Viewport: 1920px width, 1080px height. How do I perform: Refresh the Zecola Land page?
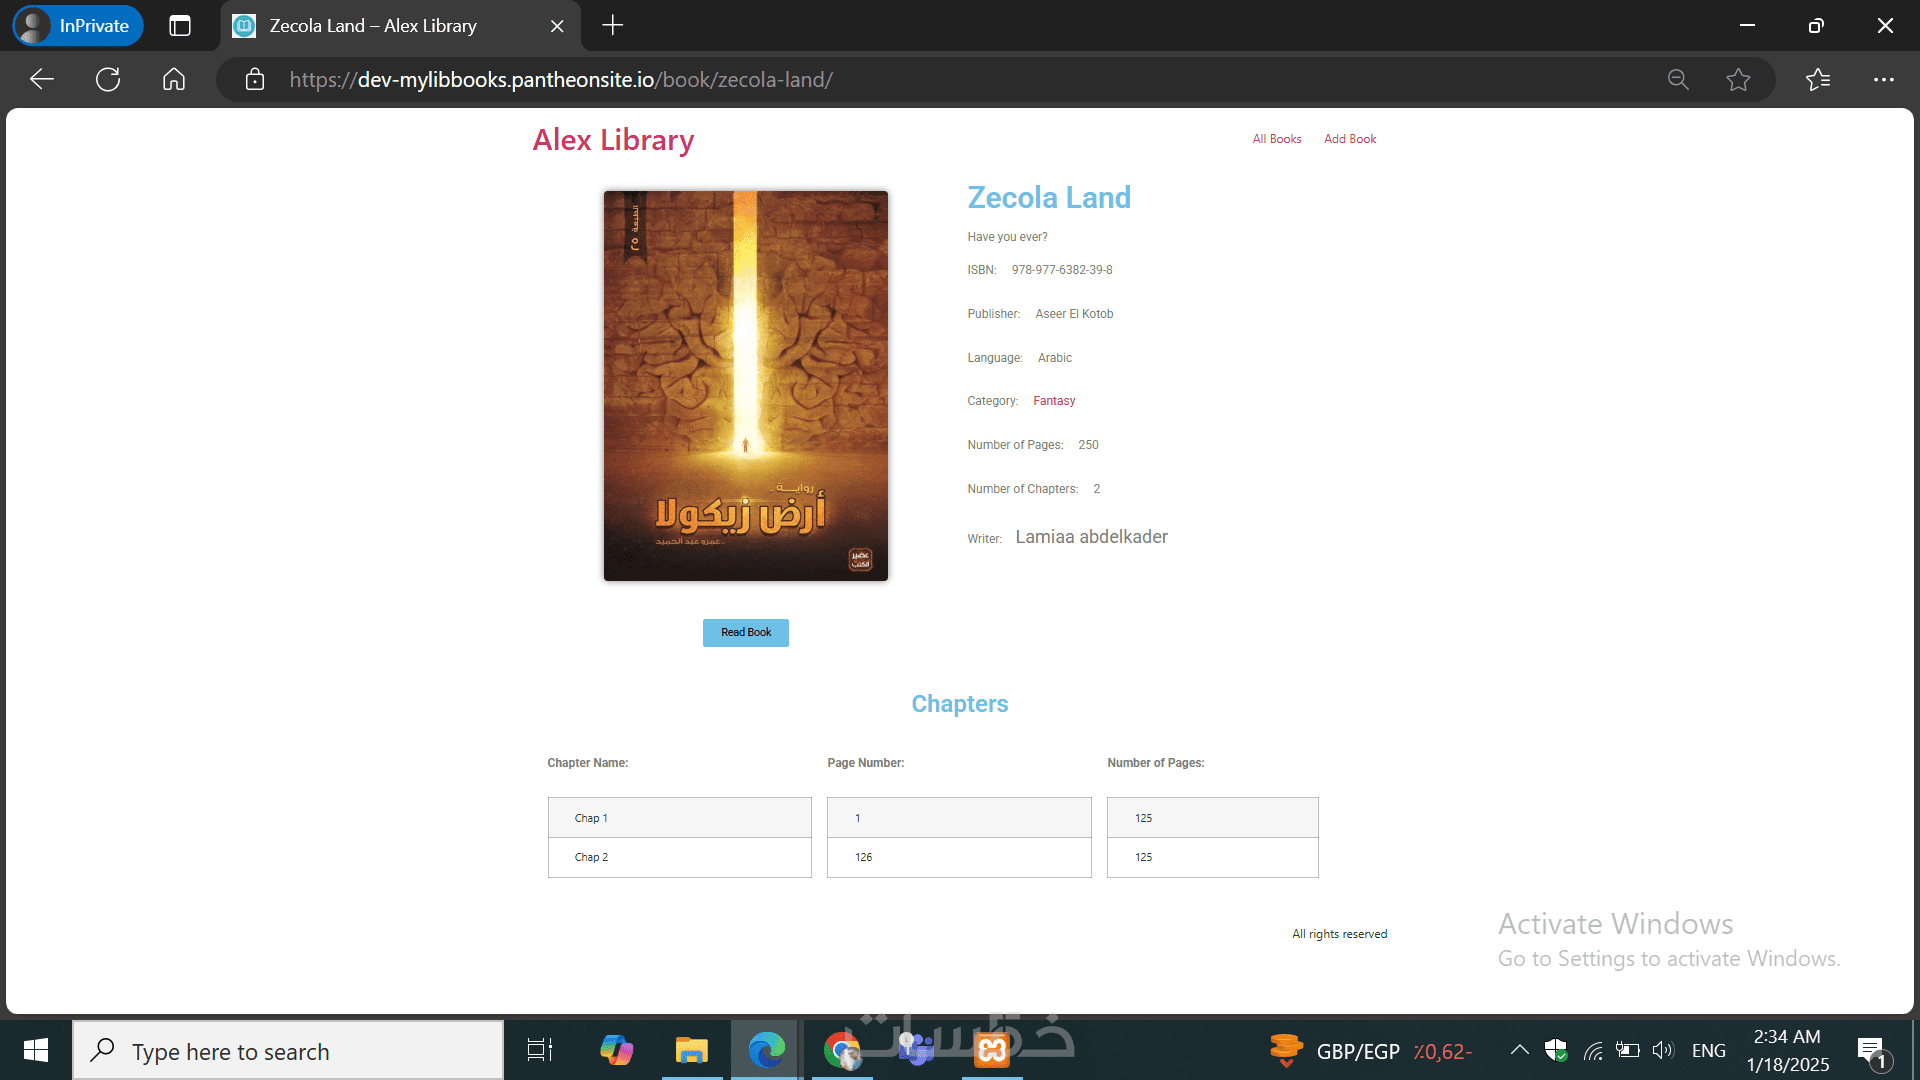click(108, 80)
